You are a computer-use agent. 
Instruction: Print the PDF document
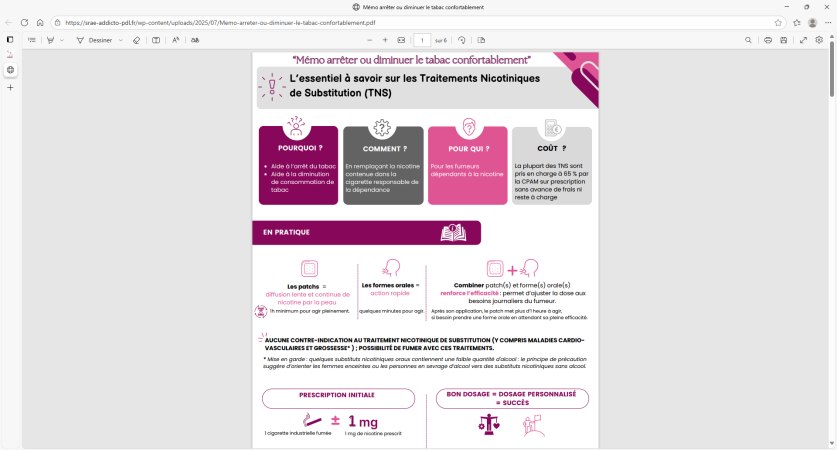[768, 40]
